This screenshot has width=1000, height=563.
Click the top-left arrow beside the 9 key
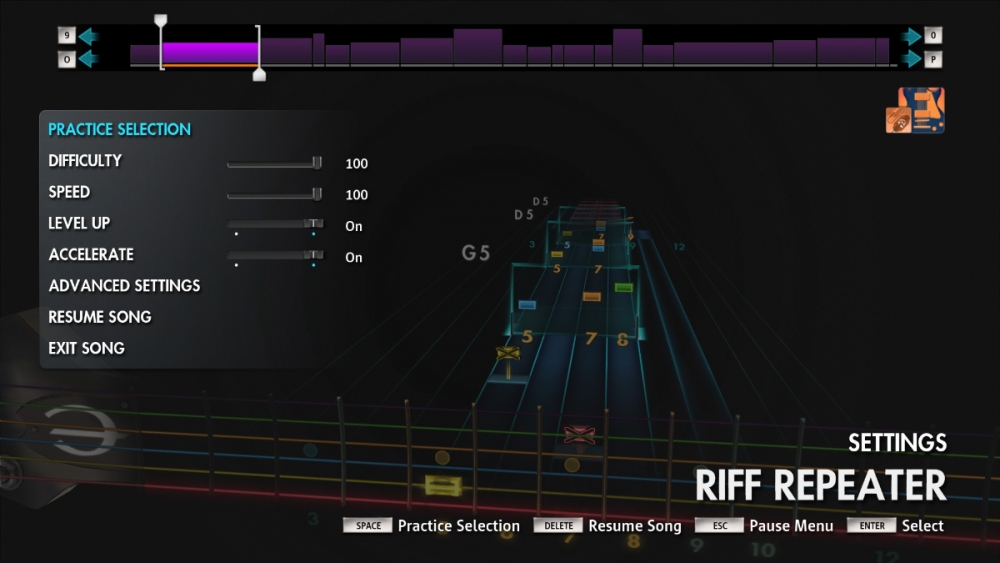[x=88, y=36]
